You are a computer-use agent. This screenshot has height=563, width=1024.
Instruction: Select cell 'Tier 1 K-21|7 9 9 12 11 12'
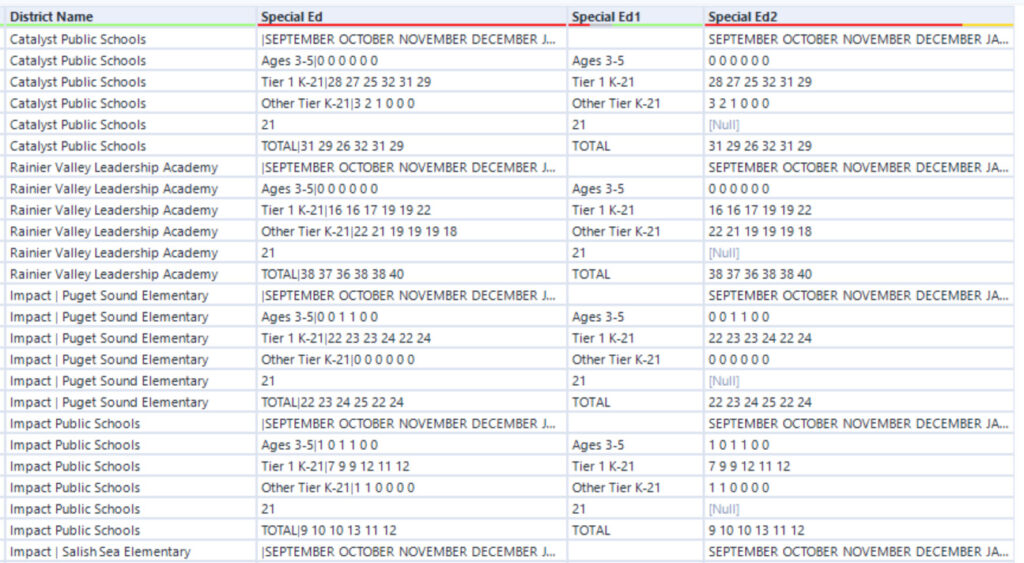411,466
